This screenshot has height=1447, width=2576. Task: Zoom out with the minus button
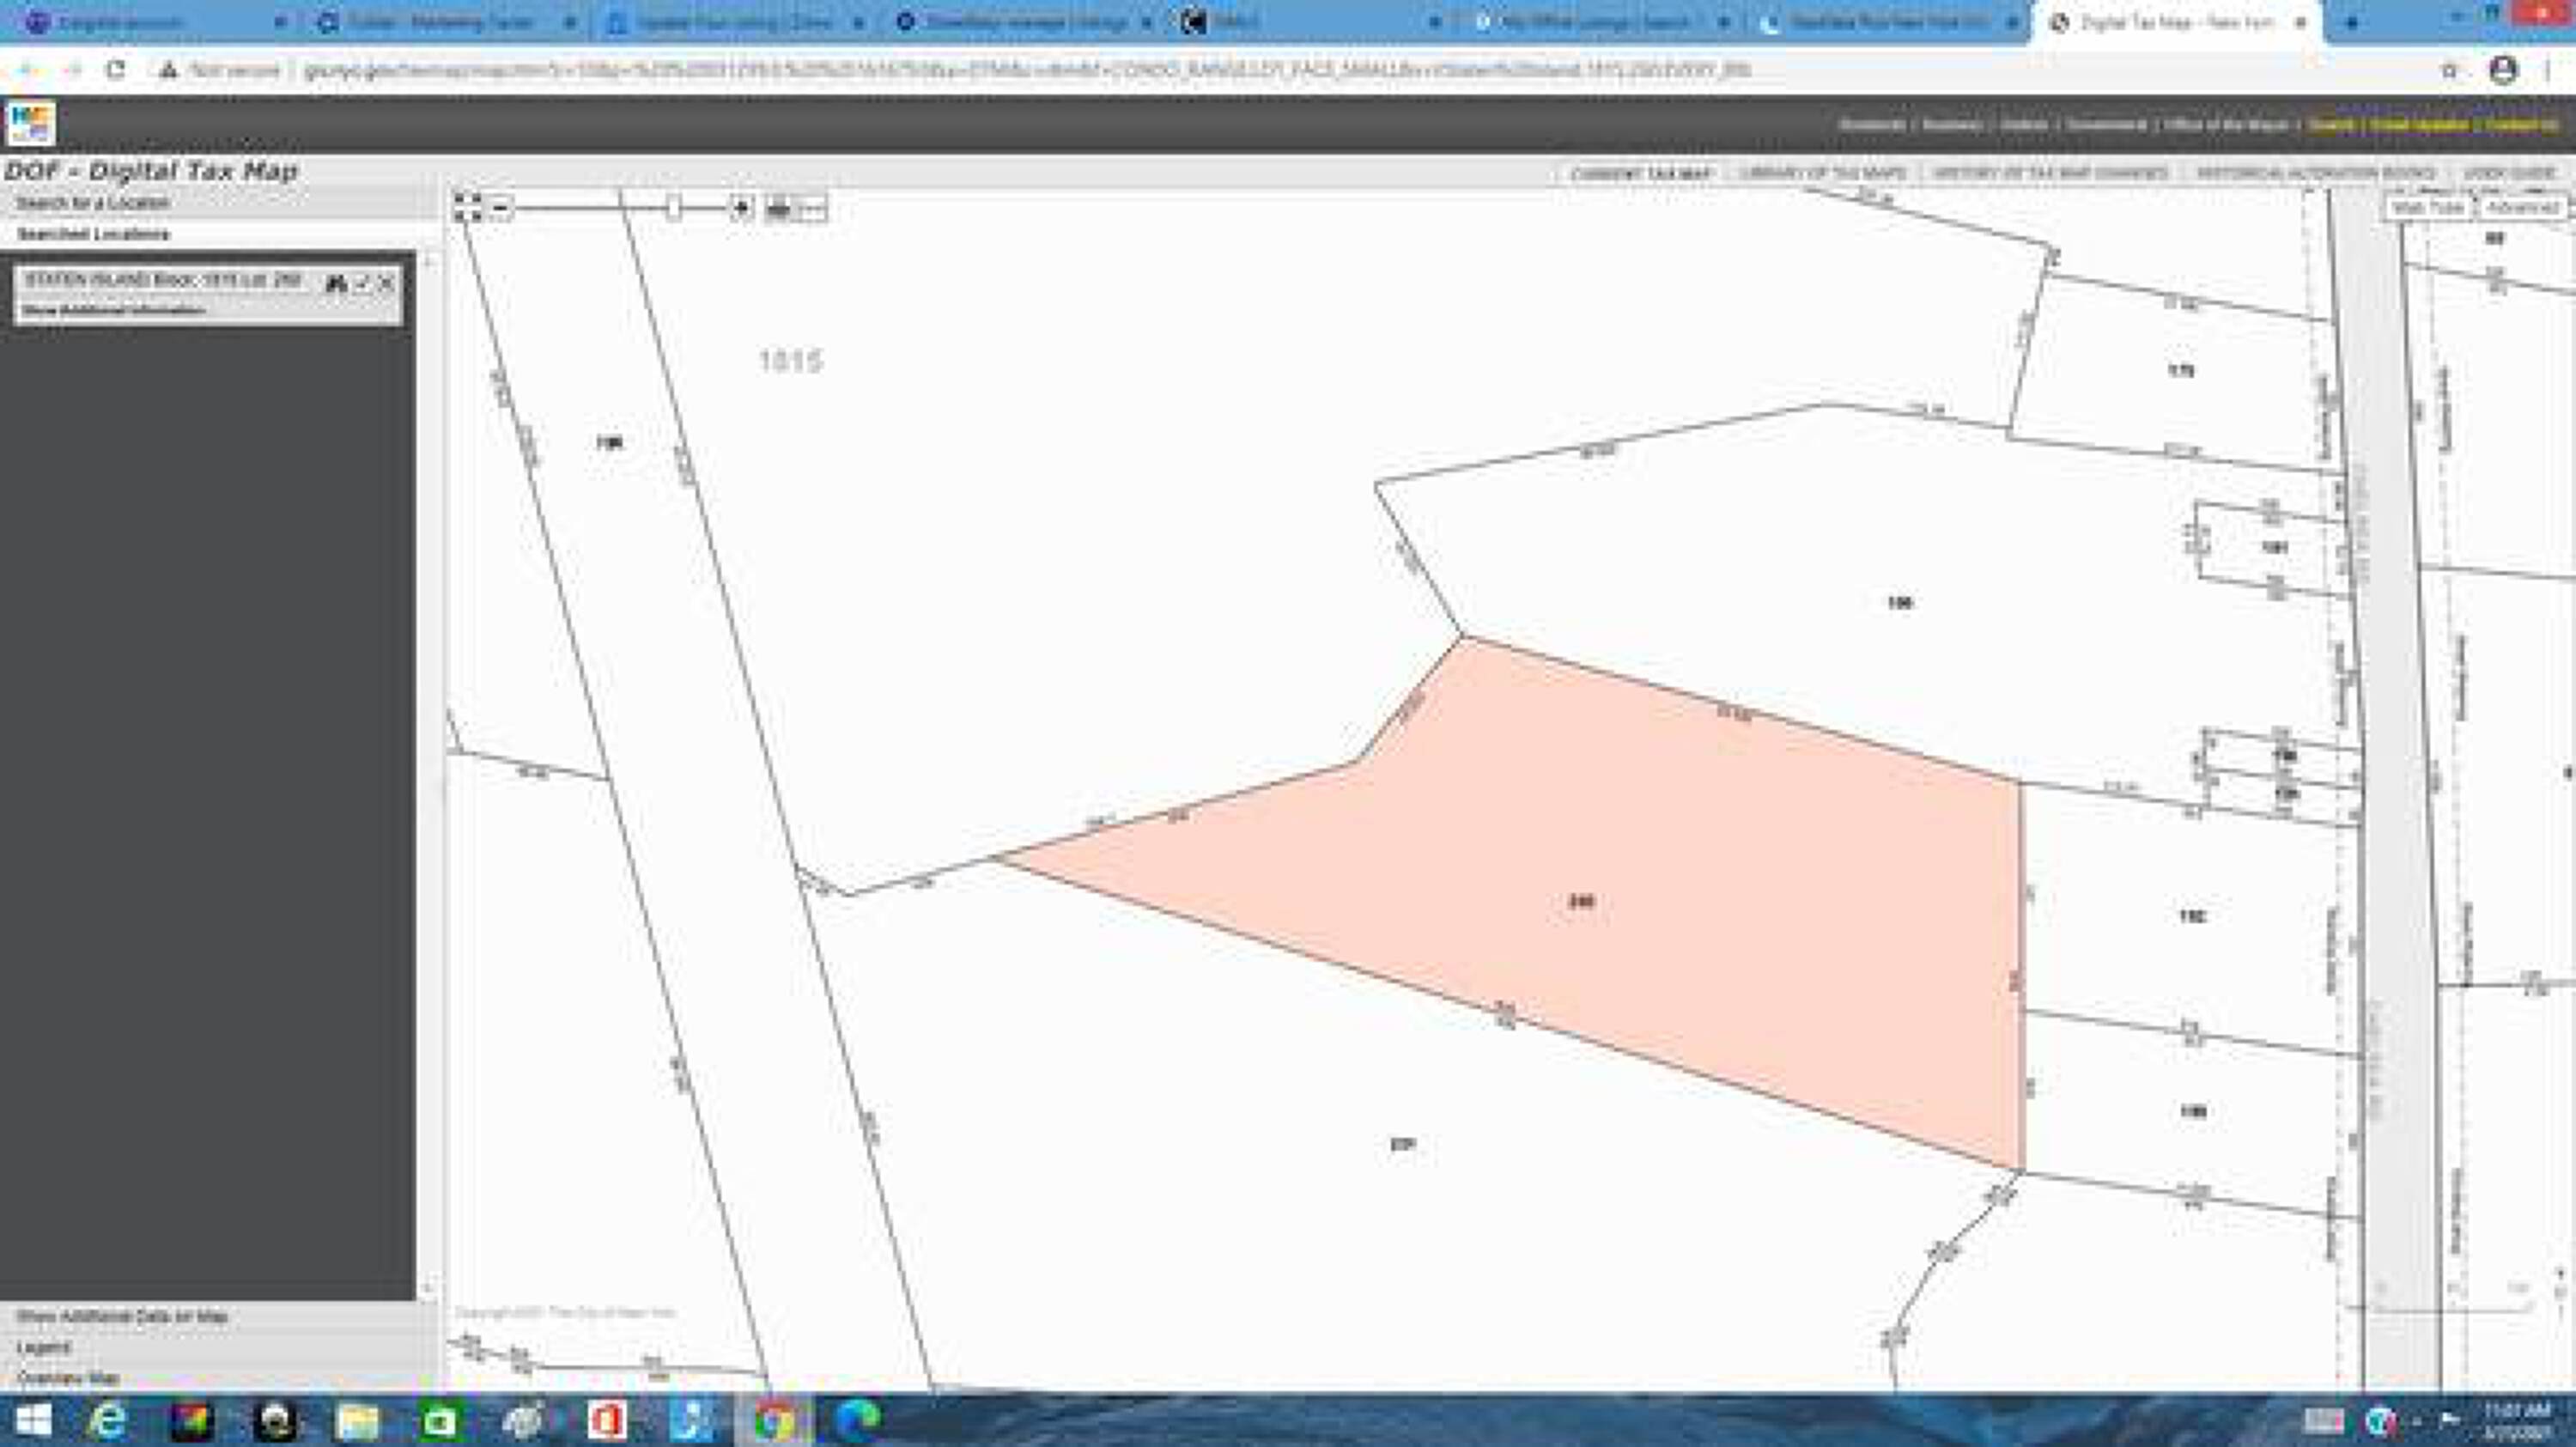pos(502,208)
